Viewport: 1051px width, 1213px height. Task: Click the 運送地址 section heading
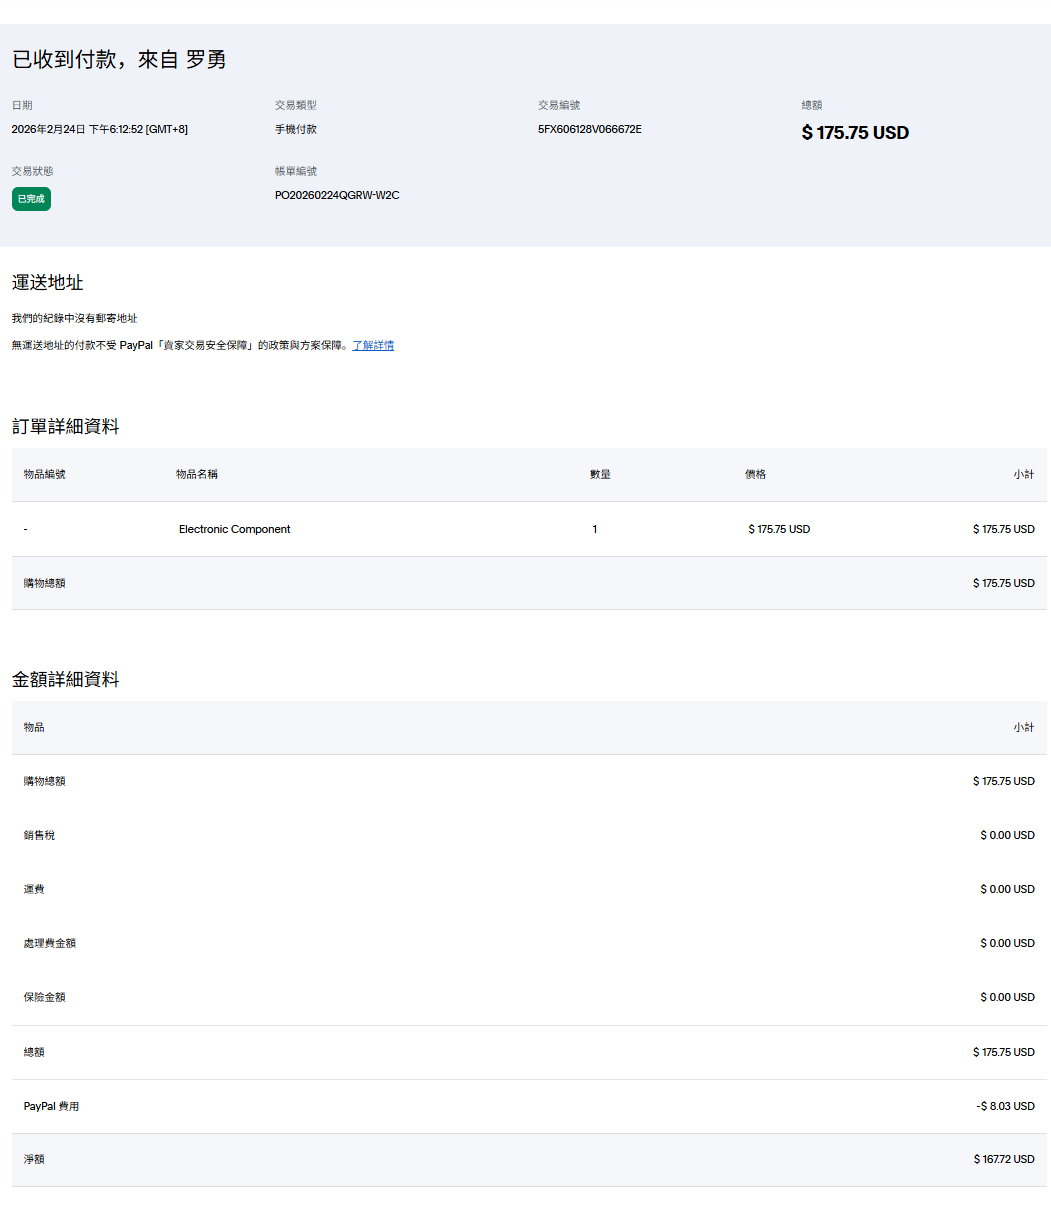pyautogui.click(x=47, y=283)
